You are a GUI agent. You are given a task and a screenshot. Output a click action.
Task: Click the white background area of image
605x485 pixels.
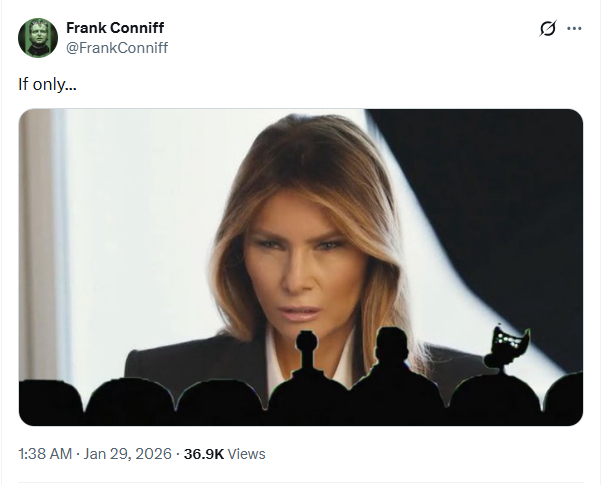(120, 230)
